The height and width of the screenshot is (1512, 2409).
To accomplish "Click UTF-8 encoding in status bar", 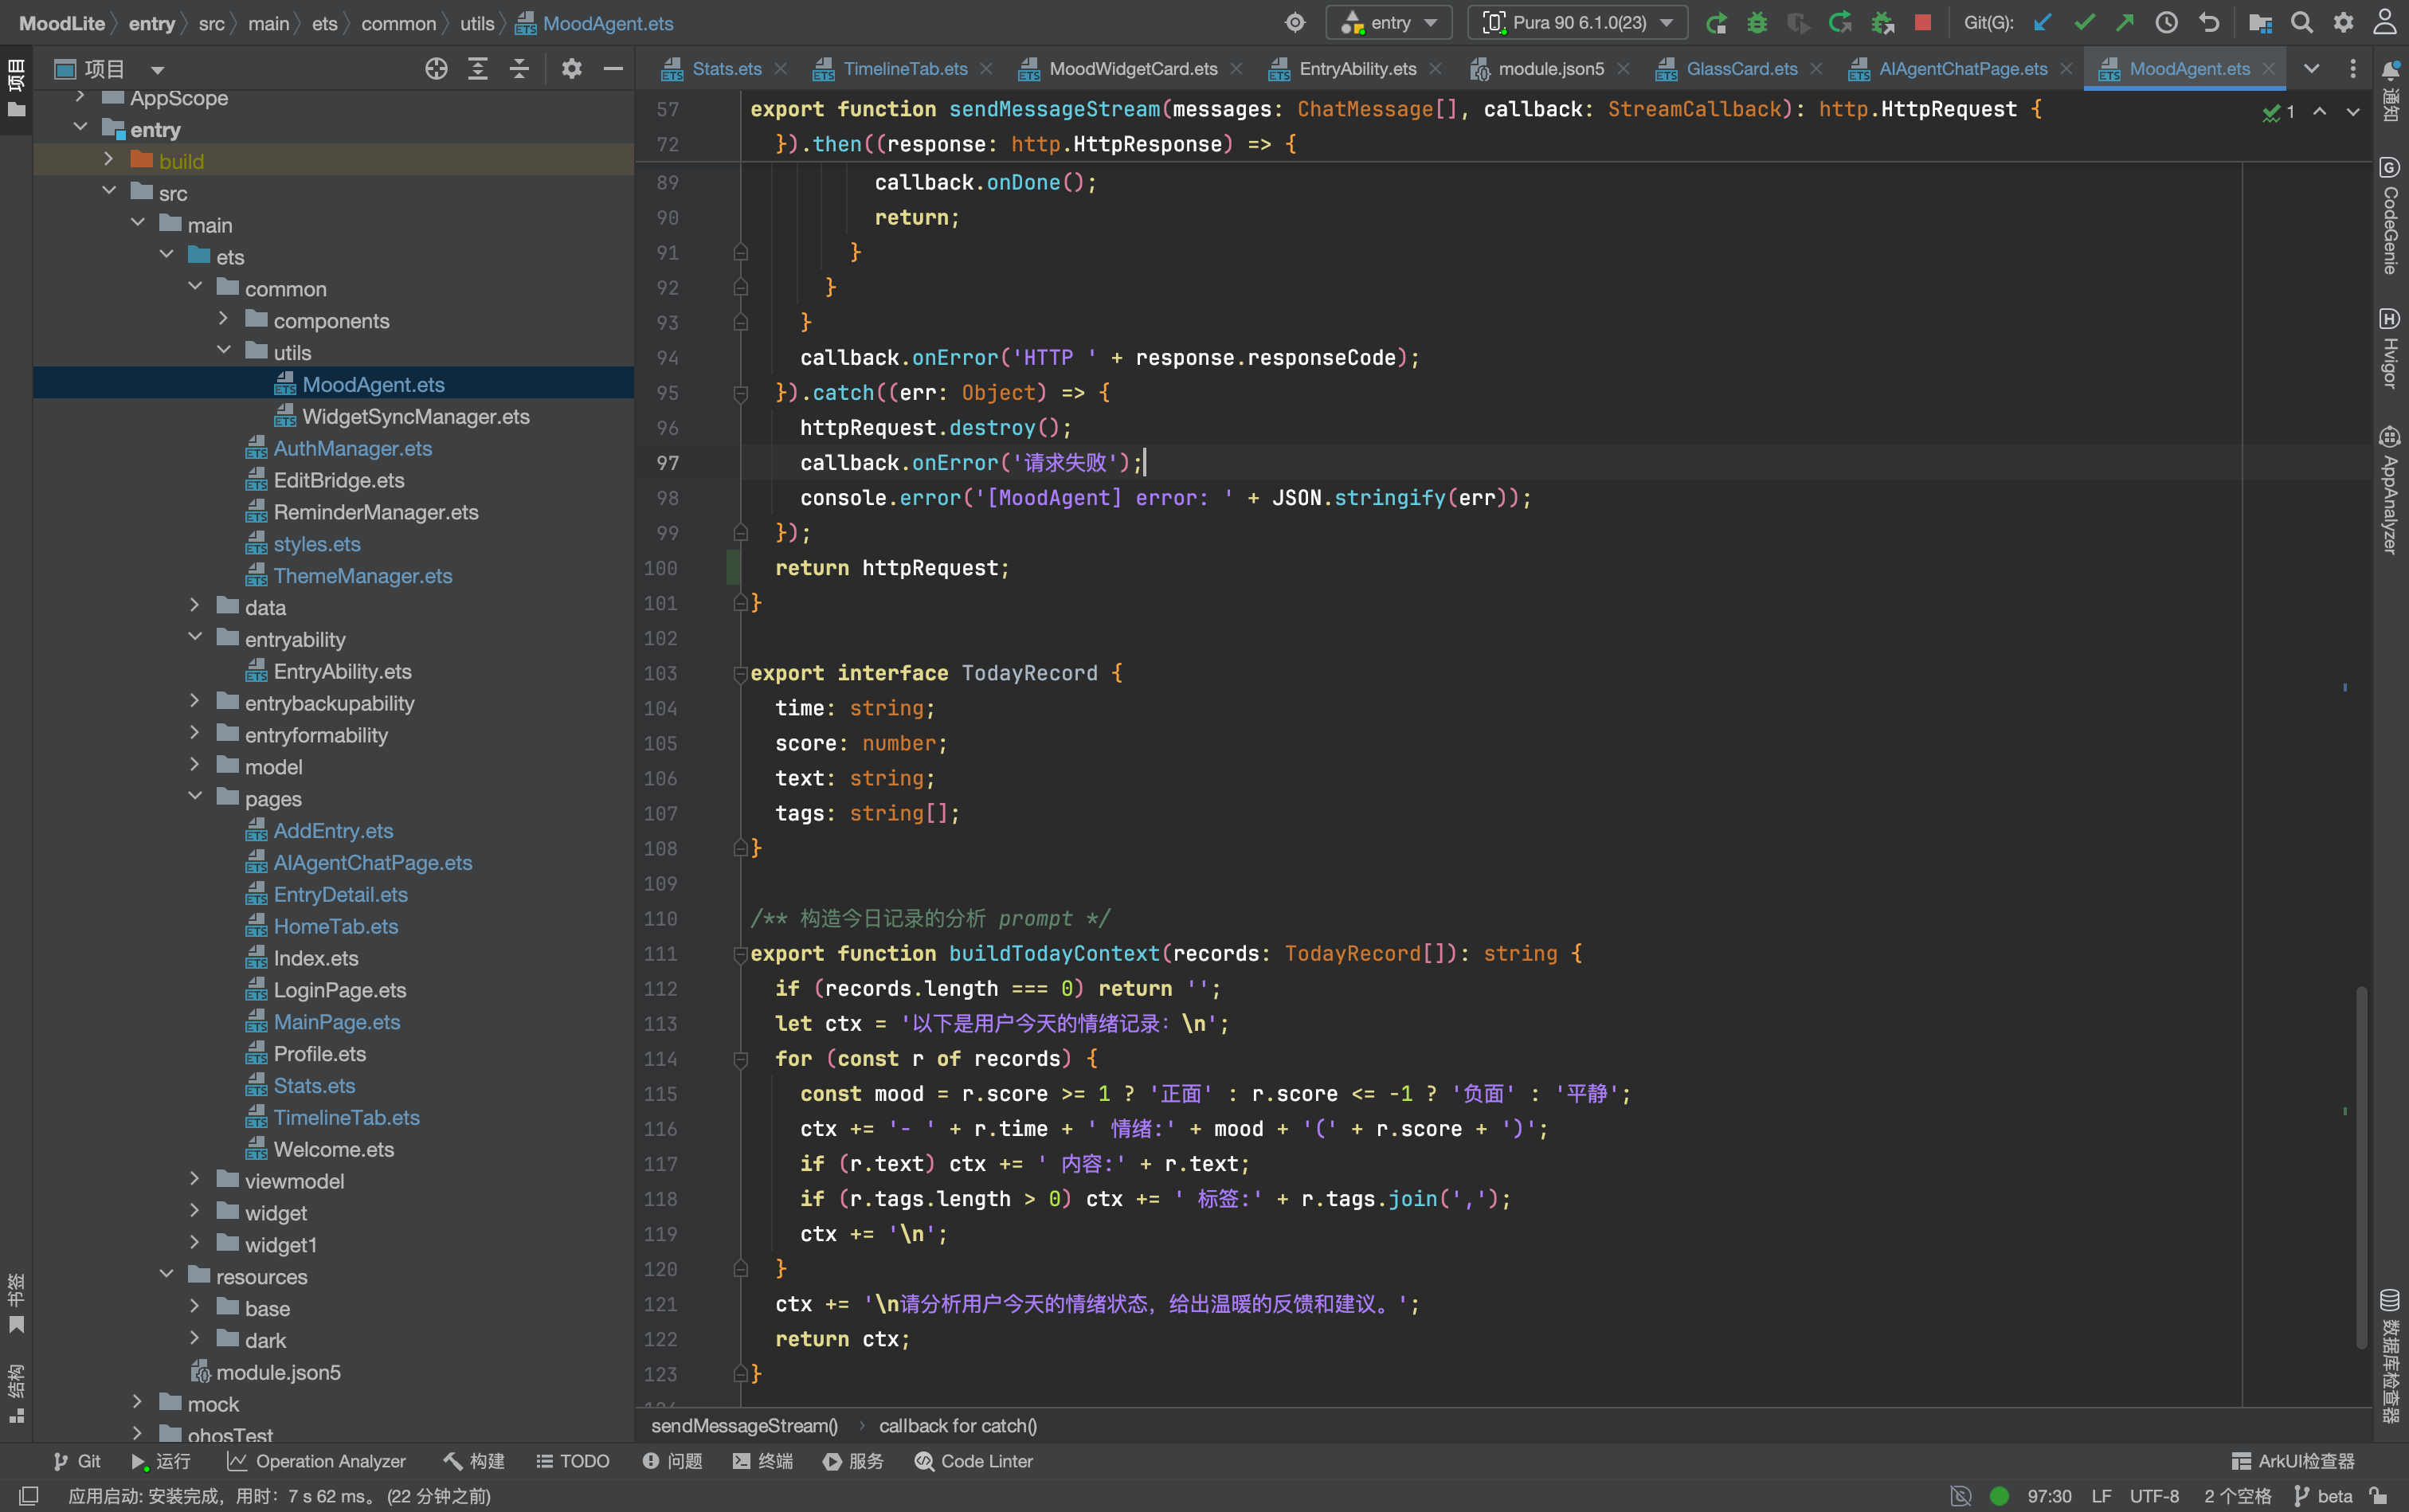I will tap(2154, 1496).
